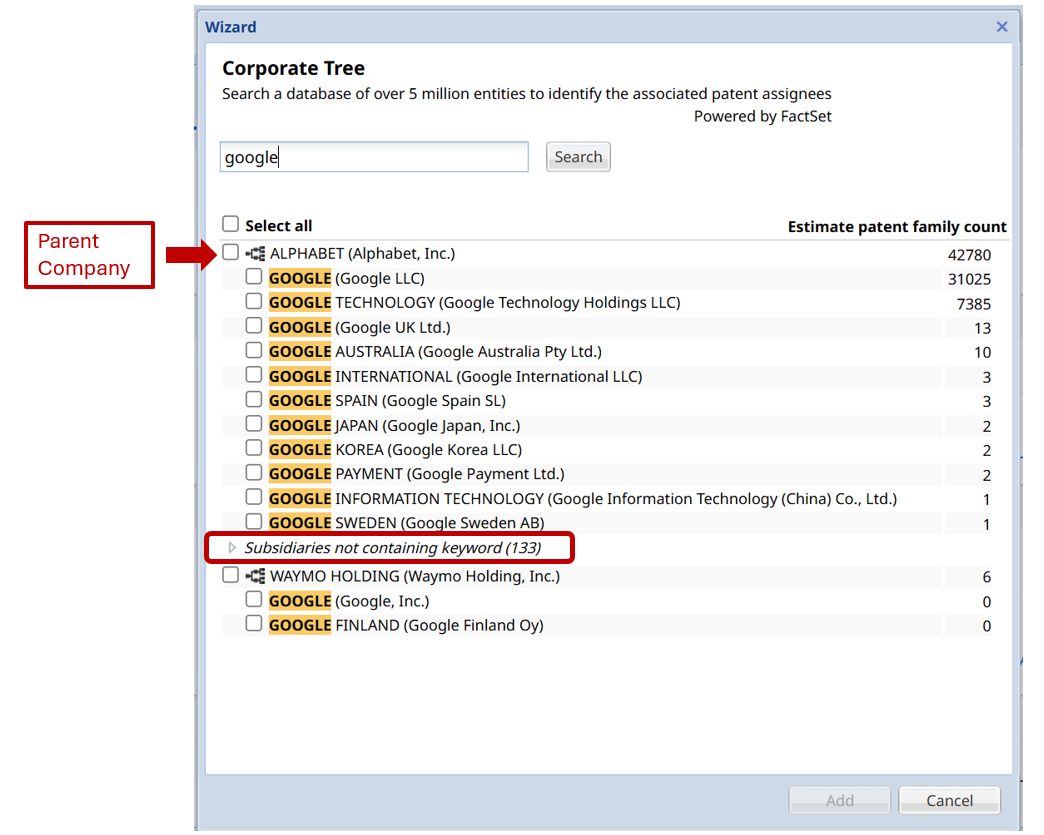This screenshot has height=835, width=1044.
Task: Click the ALPHABET (Alphabet, Inc.) row label
Action: 362,254
